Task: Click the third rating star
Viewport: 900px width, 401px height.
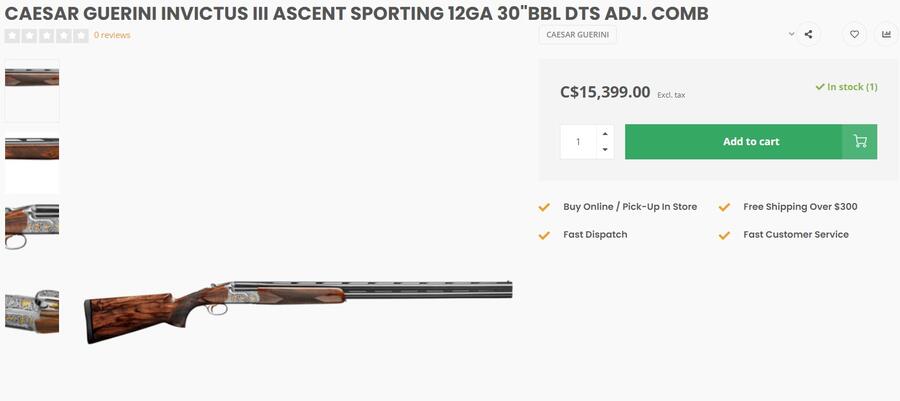Action: tap(46, 35)
